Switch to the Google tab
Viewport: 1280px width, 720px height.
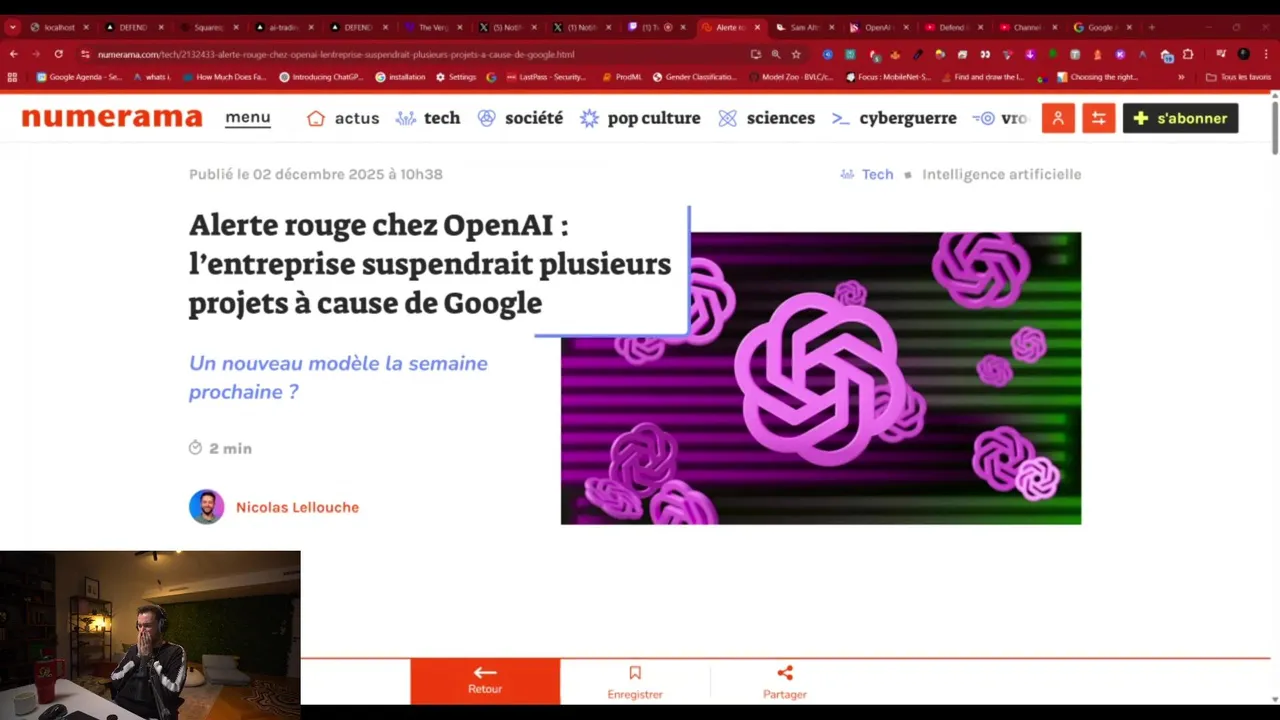click(x=1100, y=27)
